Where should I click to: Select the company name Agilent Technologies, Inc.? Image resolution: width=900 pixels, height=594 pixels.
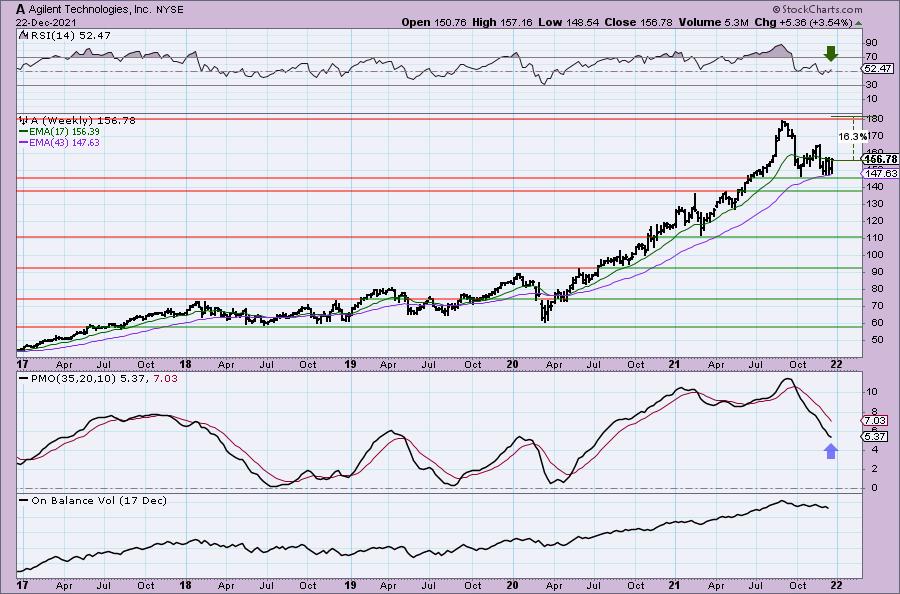[x=90, y=10]
